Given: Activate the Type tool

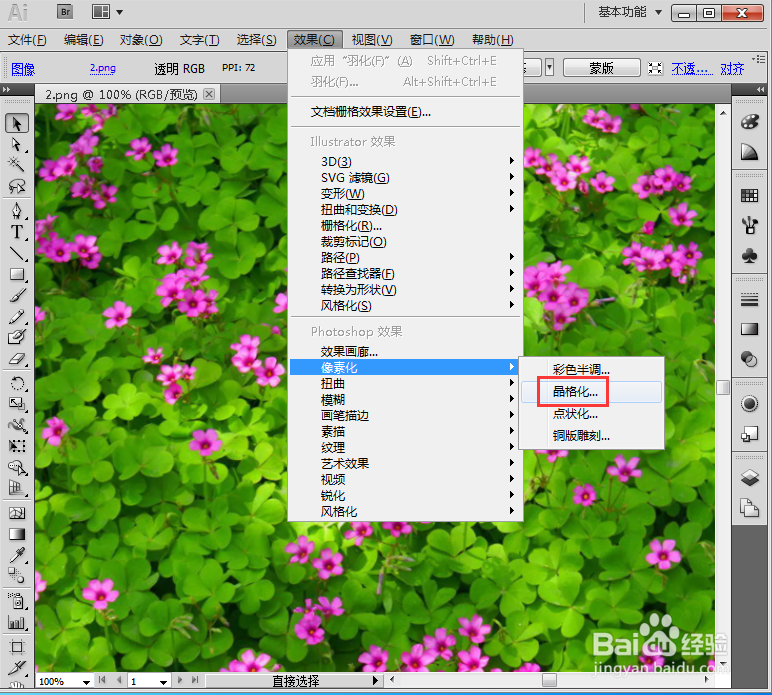Looking at the screenshot, I should 17,232.
